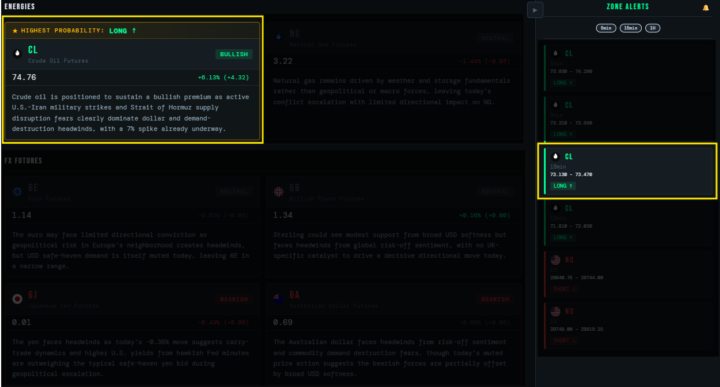Select the 15min timeframe filter
Viewport: 720px width, 387px height.
click(630, 28)
